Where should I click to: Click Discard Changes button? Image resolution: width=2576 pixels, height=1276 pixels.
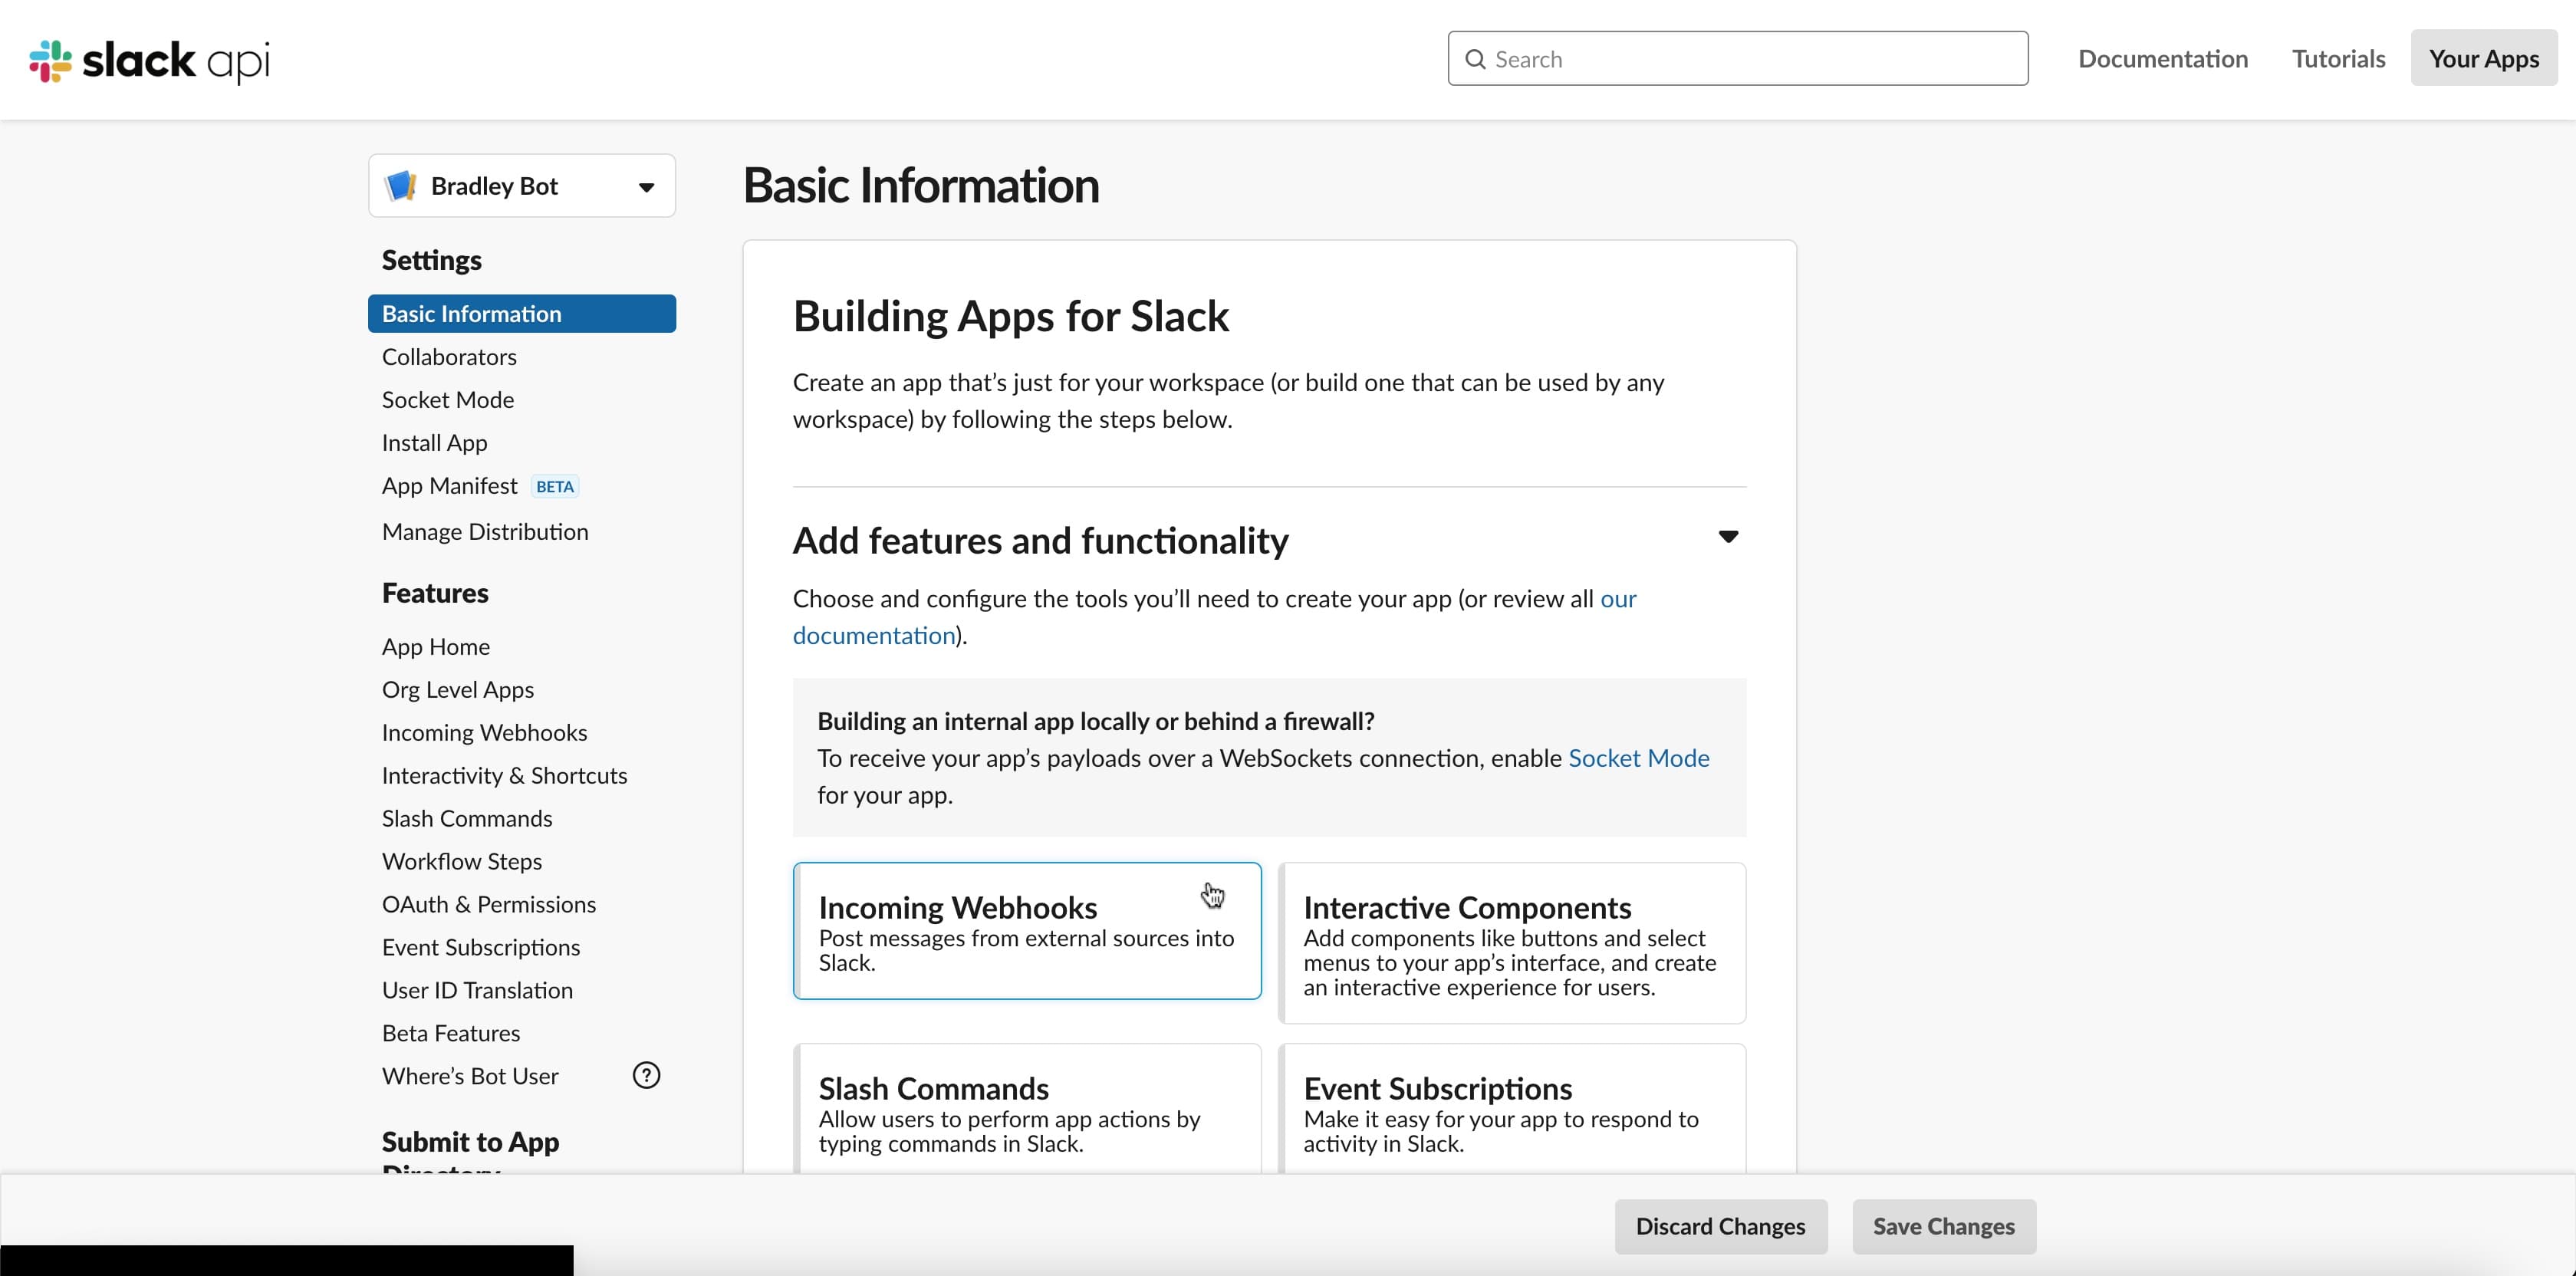click(1720, 1227)
